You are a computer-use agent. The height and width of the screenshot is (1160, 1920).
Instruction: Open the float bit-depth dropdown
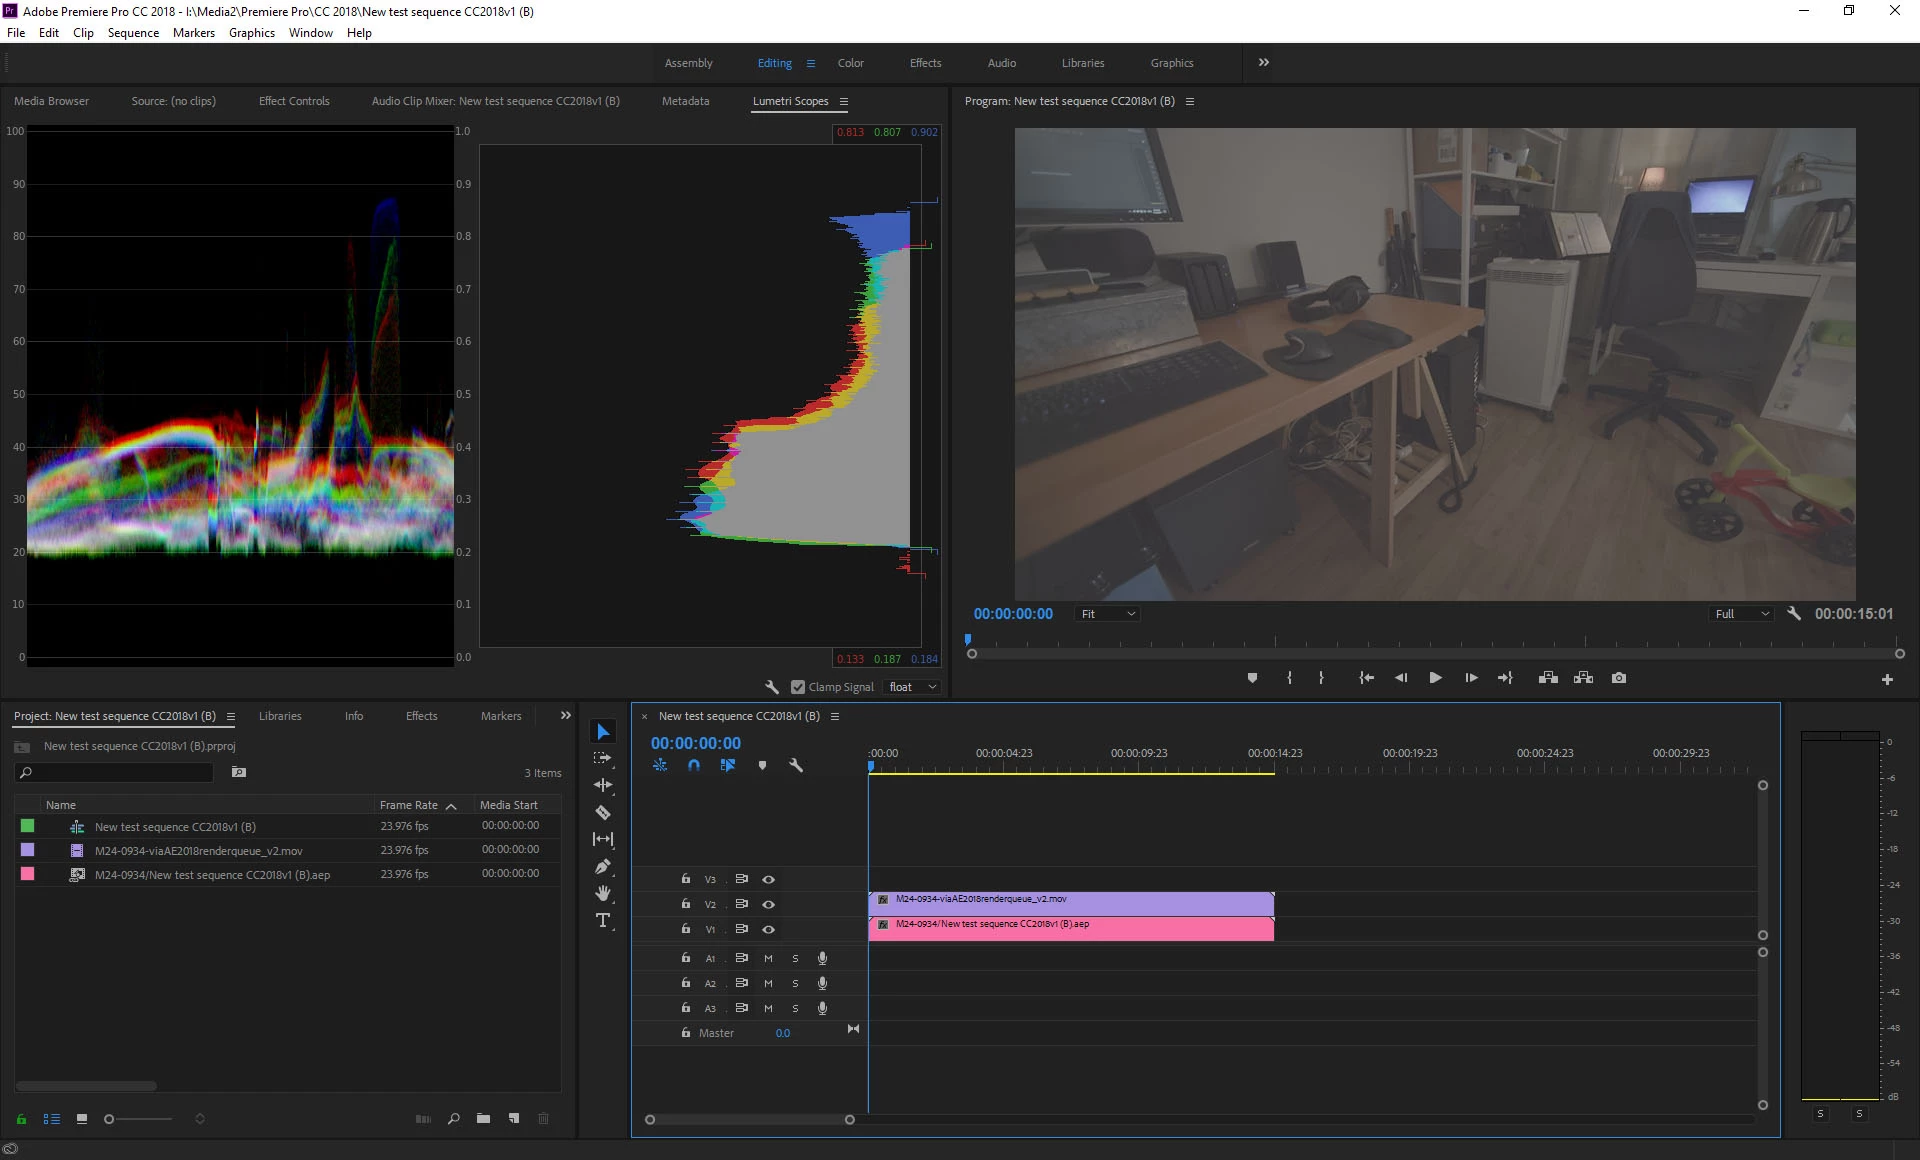(913, 687)
